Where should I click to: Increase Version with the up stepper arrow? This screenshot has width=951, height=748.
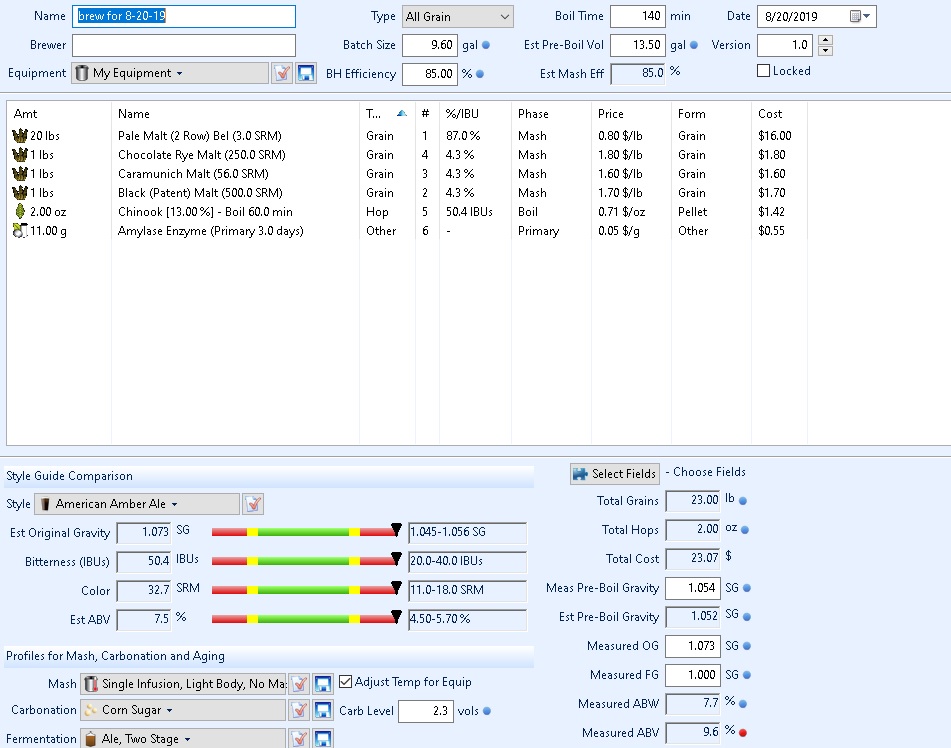click(825, 40)
